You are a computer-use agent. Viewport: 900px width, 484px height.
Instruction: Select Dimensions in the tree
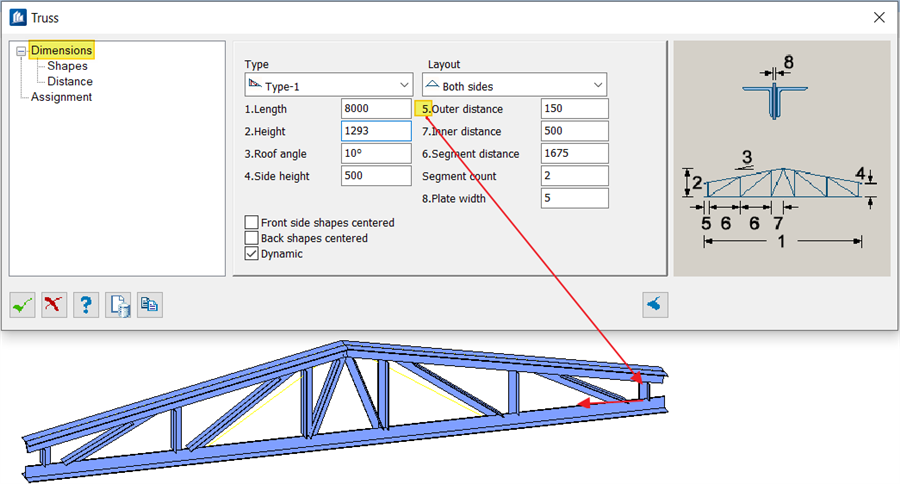61,51
